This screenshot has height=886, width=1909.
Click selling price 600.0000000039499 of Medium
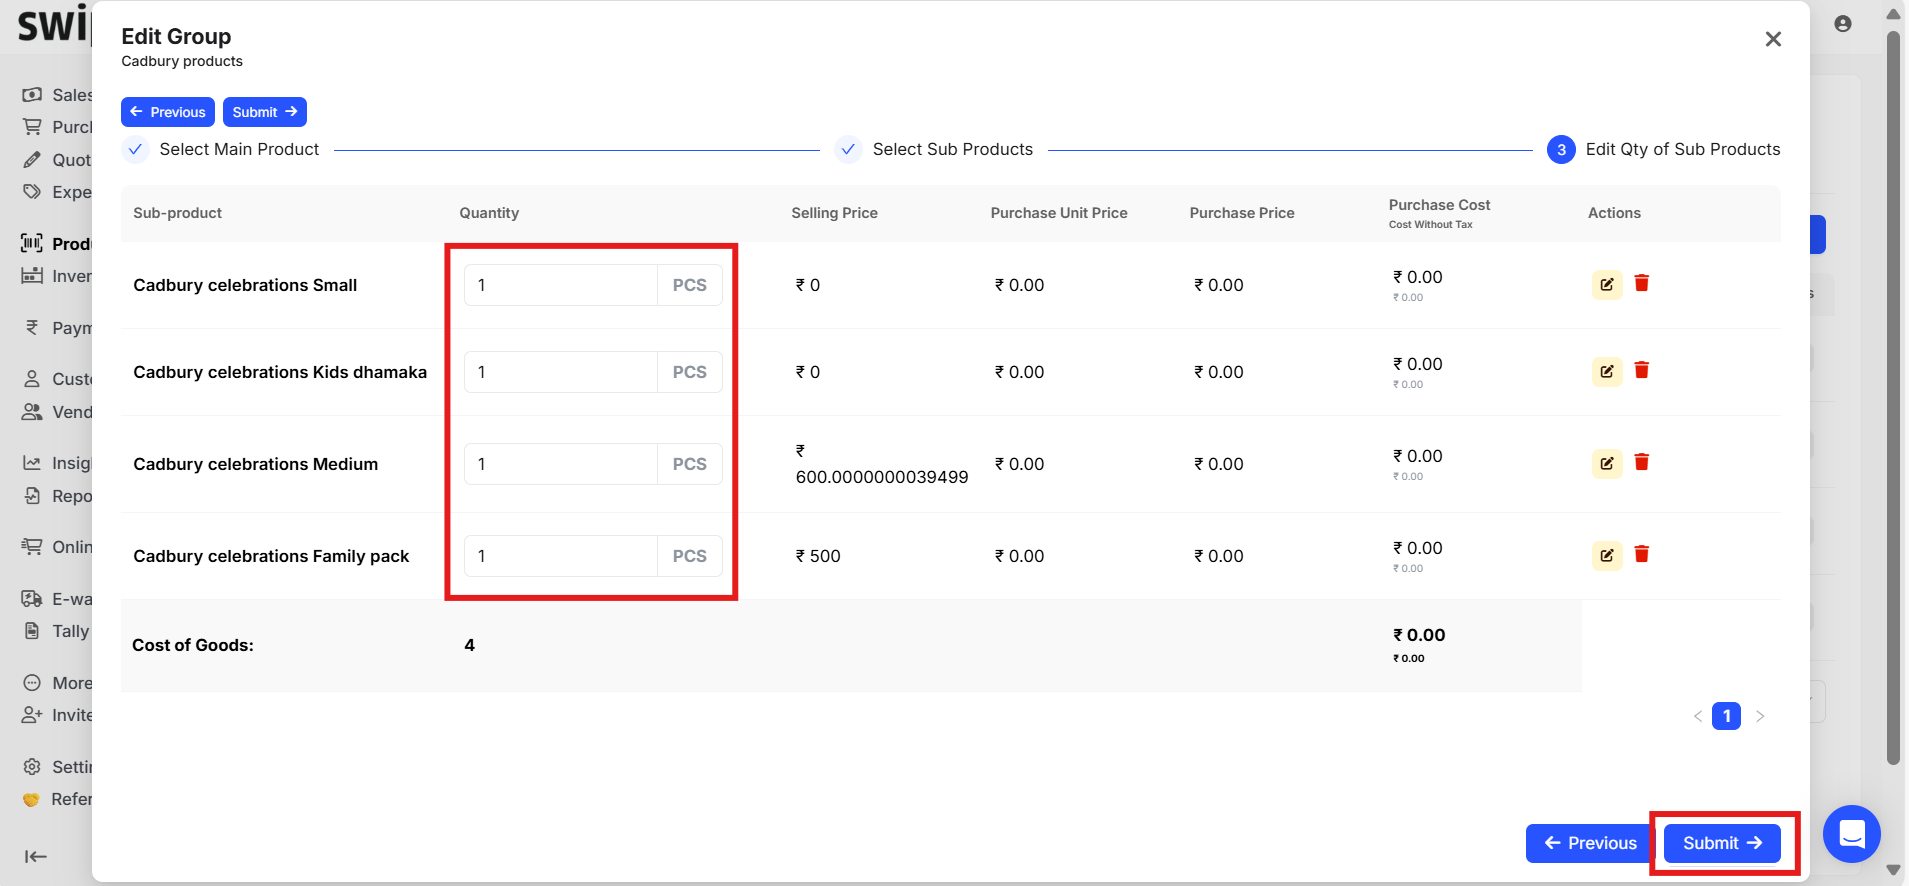(882, 477)
